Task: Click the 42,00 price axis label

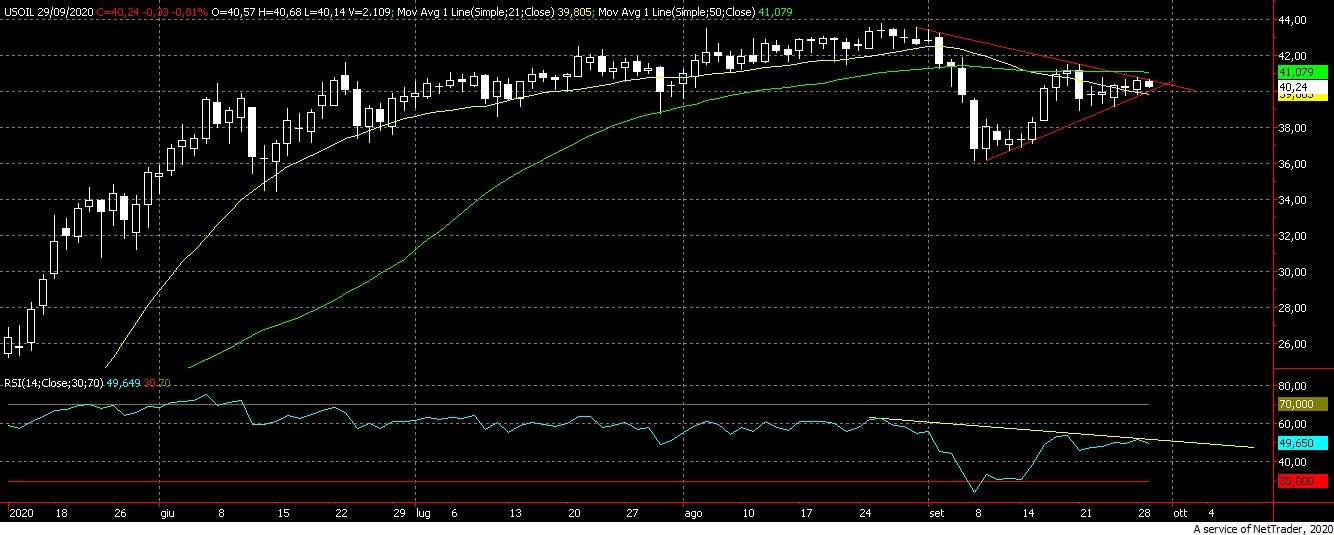Action: 1293,56
